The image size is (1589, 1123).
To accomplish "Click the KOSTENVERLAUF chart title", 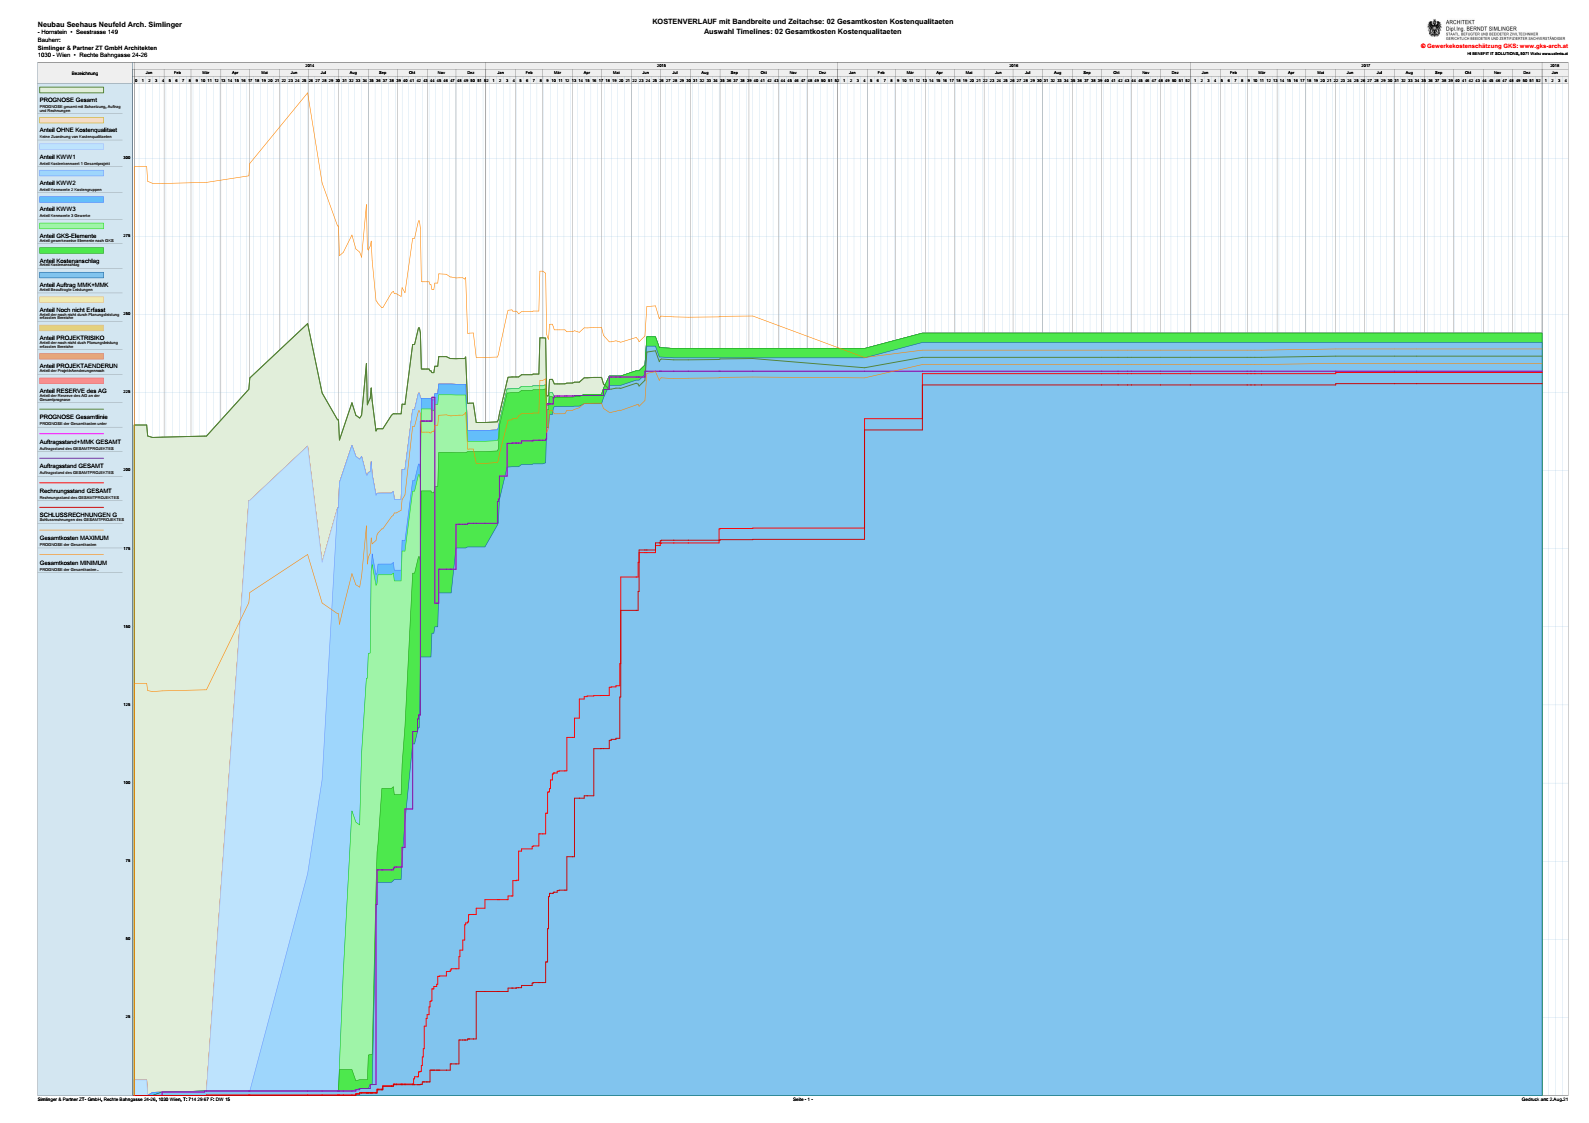I will pyautogui.click(x=802, y=21).
